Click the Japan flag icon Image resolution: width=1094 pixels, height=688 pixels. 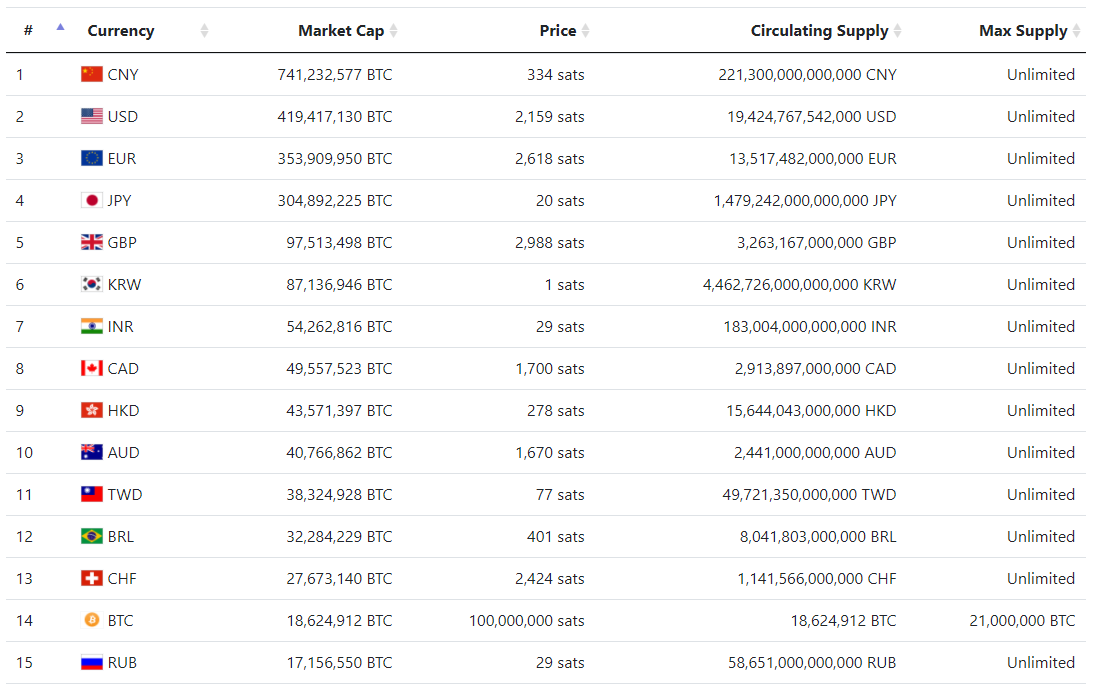pyautogui.click(x=92, y=200)
